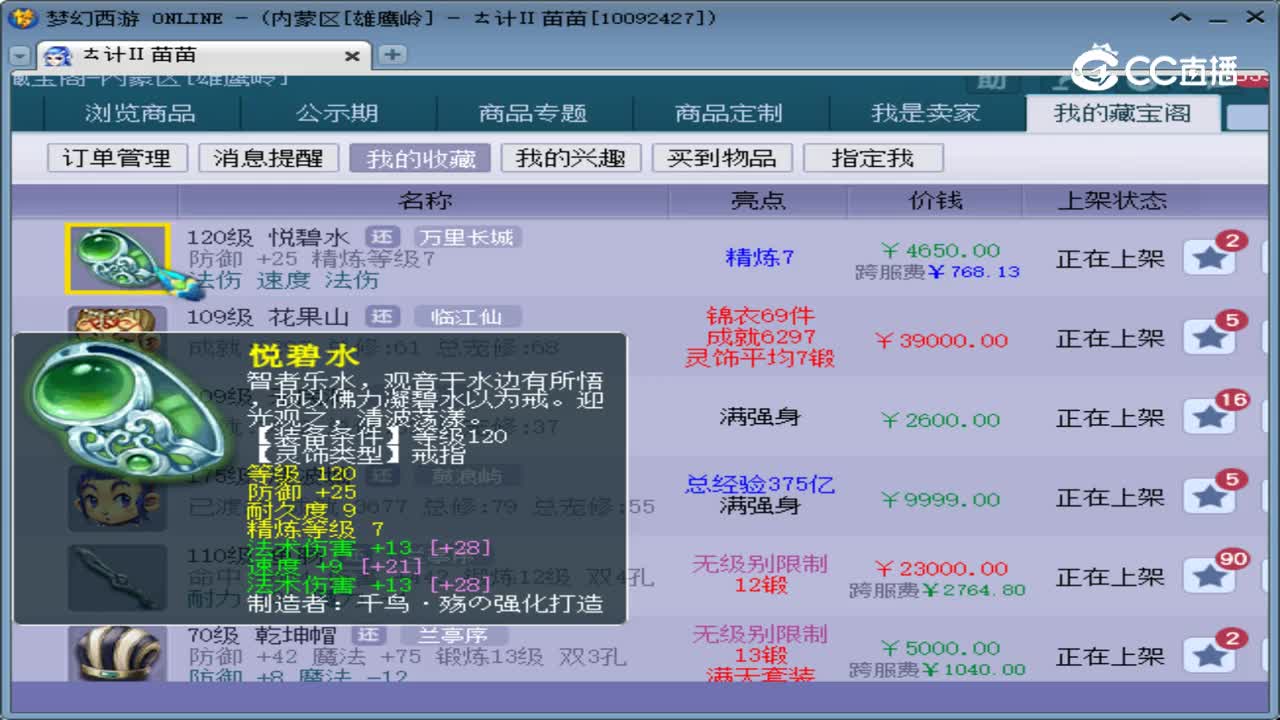
Task: Click the 还 badge next to 乾坤帽
Action: click(369, 635)
